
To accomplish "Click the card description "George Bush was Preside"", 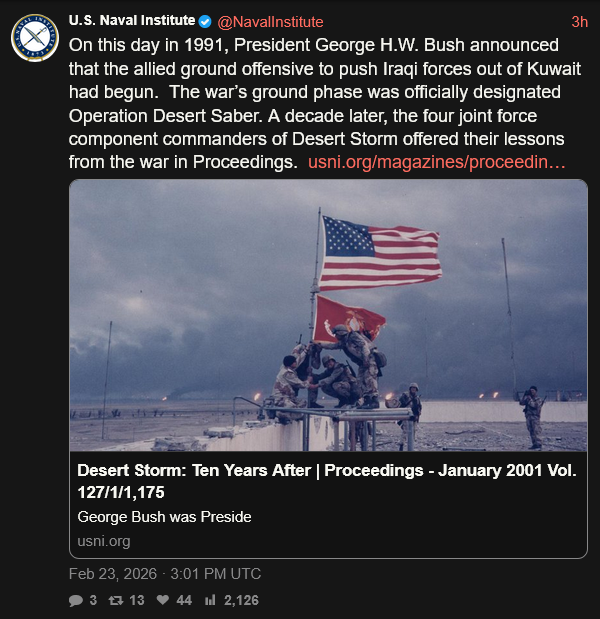I will (x=164, y=517).
